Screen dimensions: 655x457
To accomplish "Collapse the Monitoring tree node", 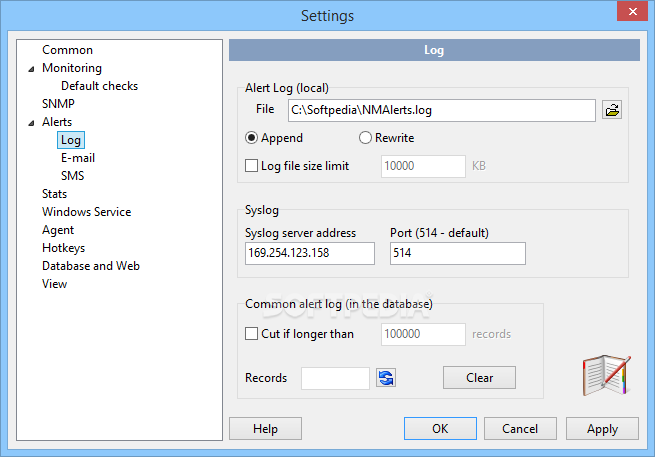I will (x=31, y=69).
